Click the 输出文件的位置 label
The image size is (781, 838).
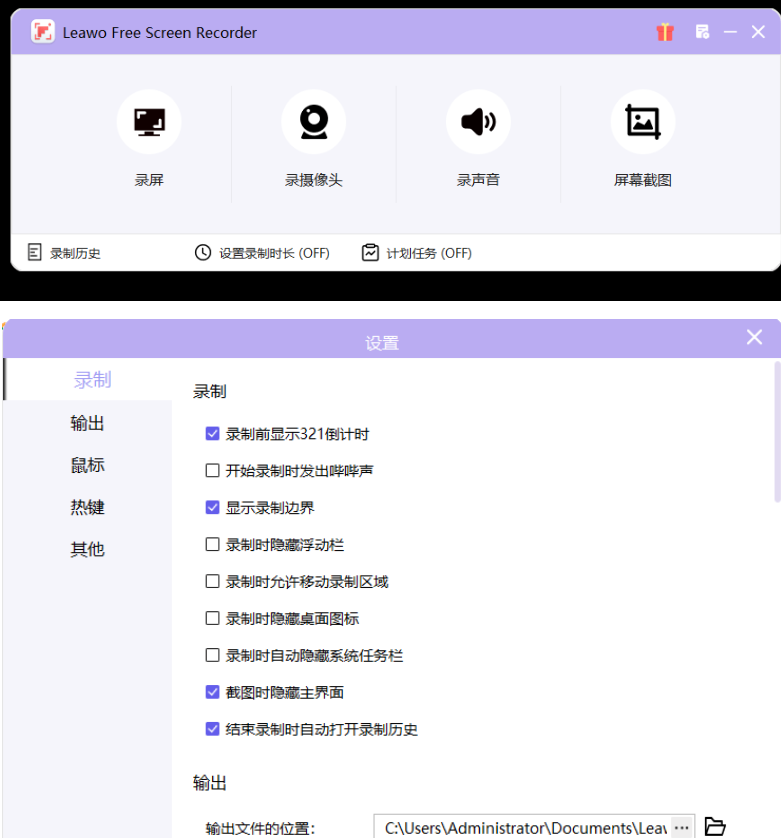[260, 828]
